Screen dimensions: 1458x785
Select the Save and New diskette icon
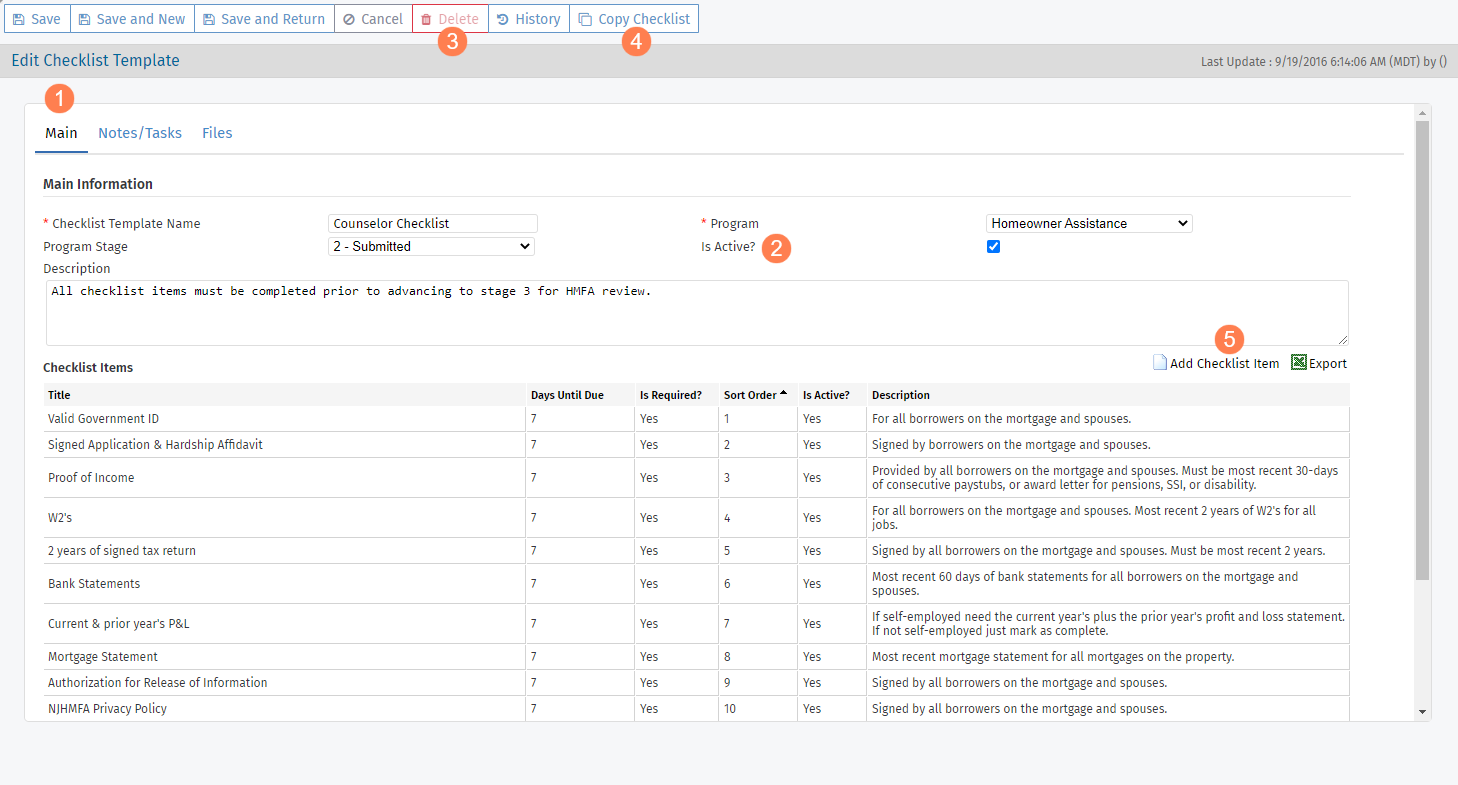pyautogui.click(x=87, y=18)
